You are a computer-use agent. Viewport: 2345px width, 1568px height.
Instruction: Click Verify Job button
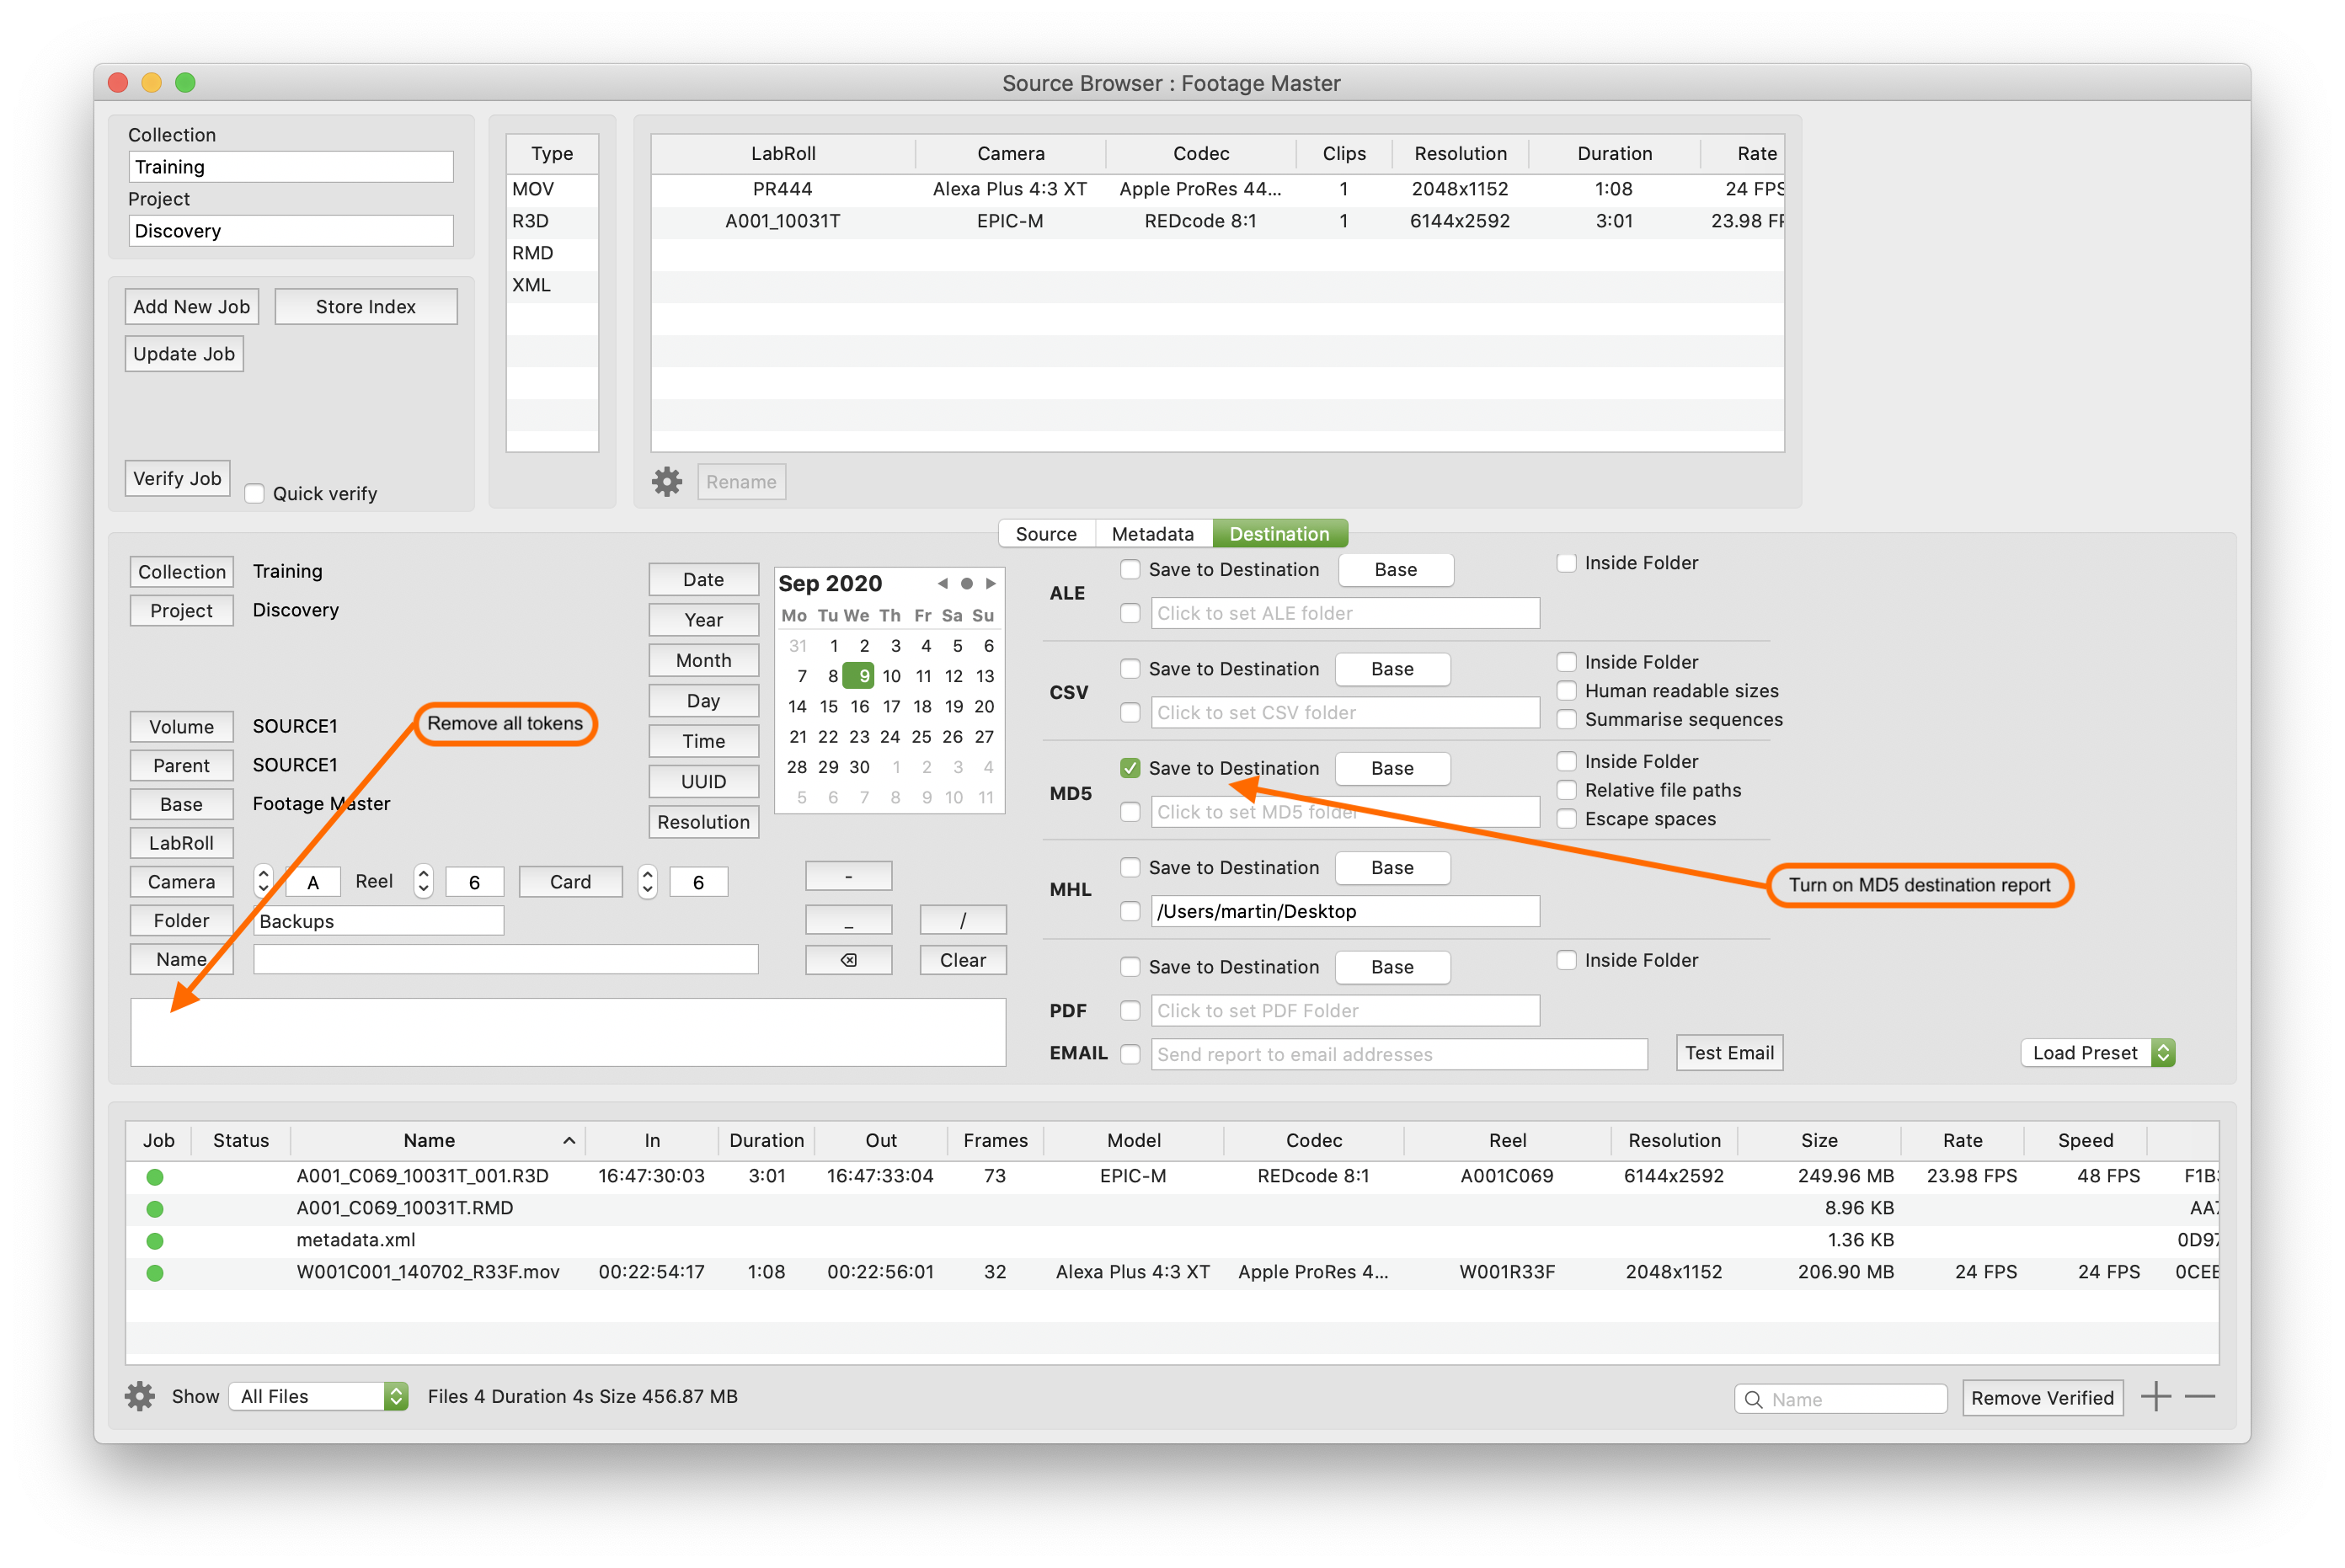(177, 479)
